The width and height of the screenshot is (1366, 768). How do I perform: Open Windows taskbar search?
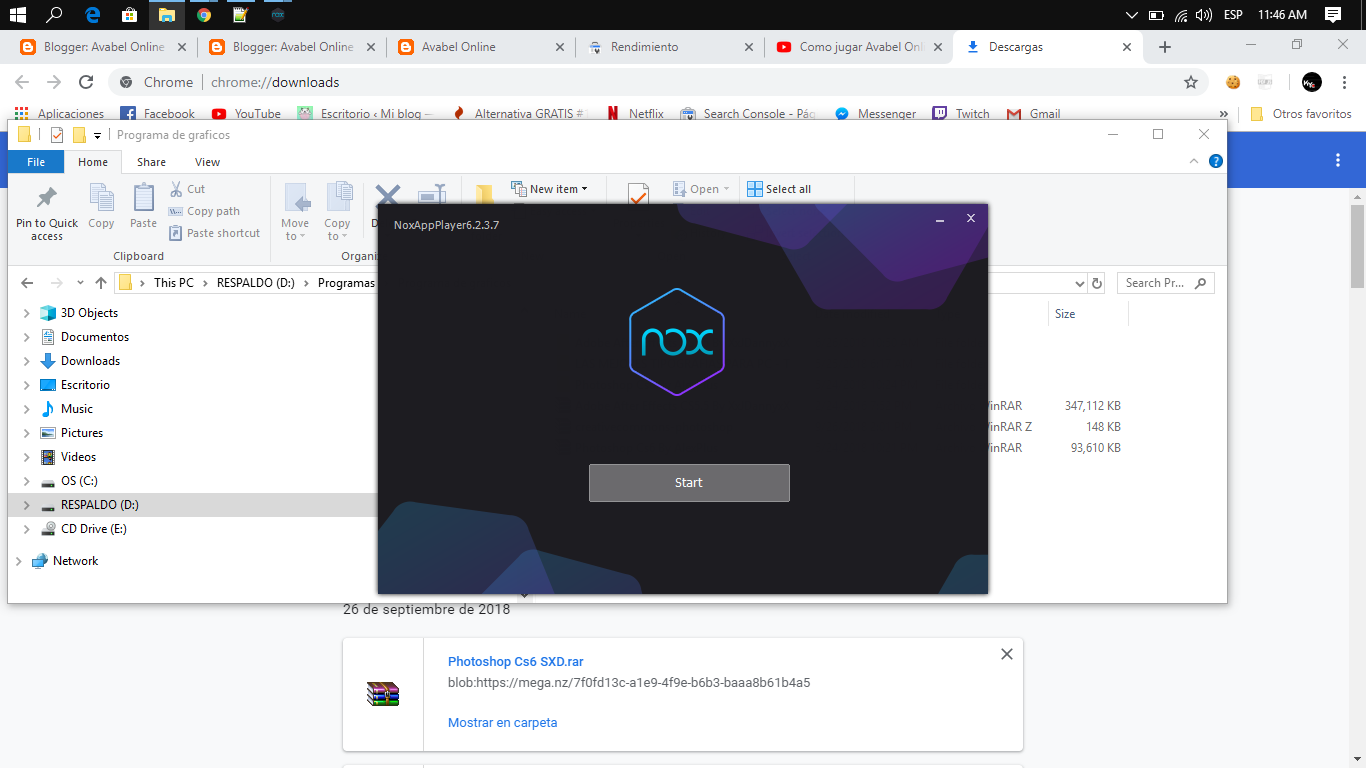(x=55, y=15)
